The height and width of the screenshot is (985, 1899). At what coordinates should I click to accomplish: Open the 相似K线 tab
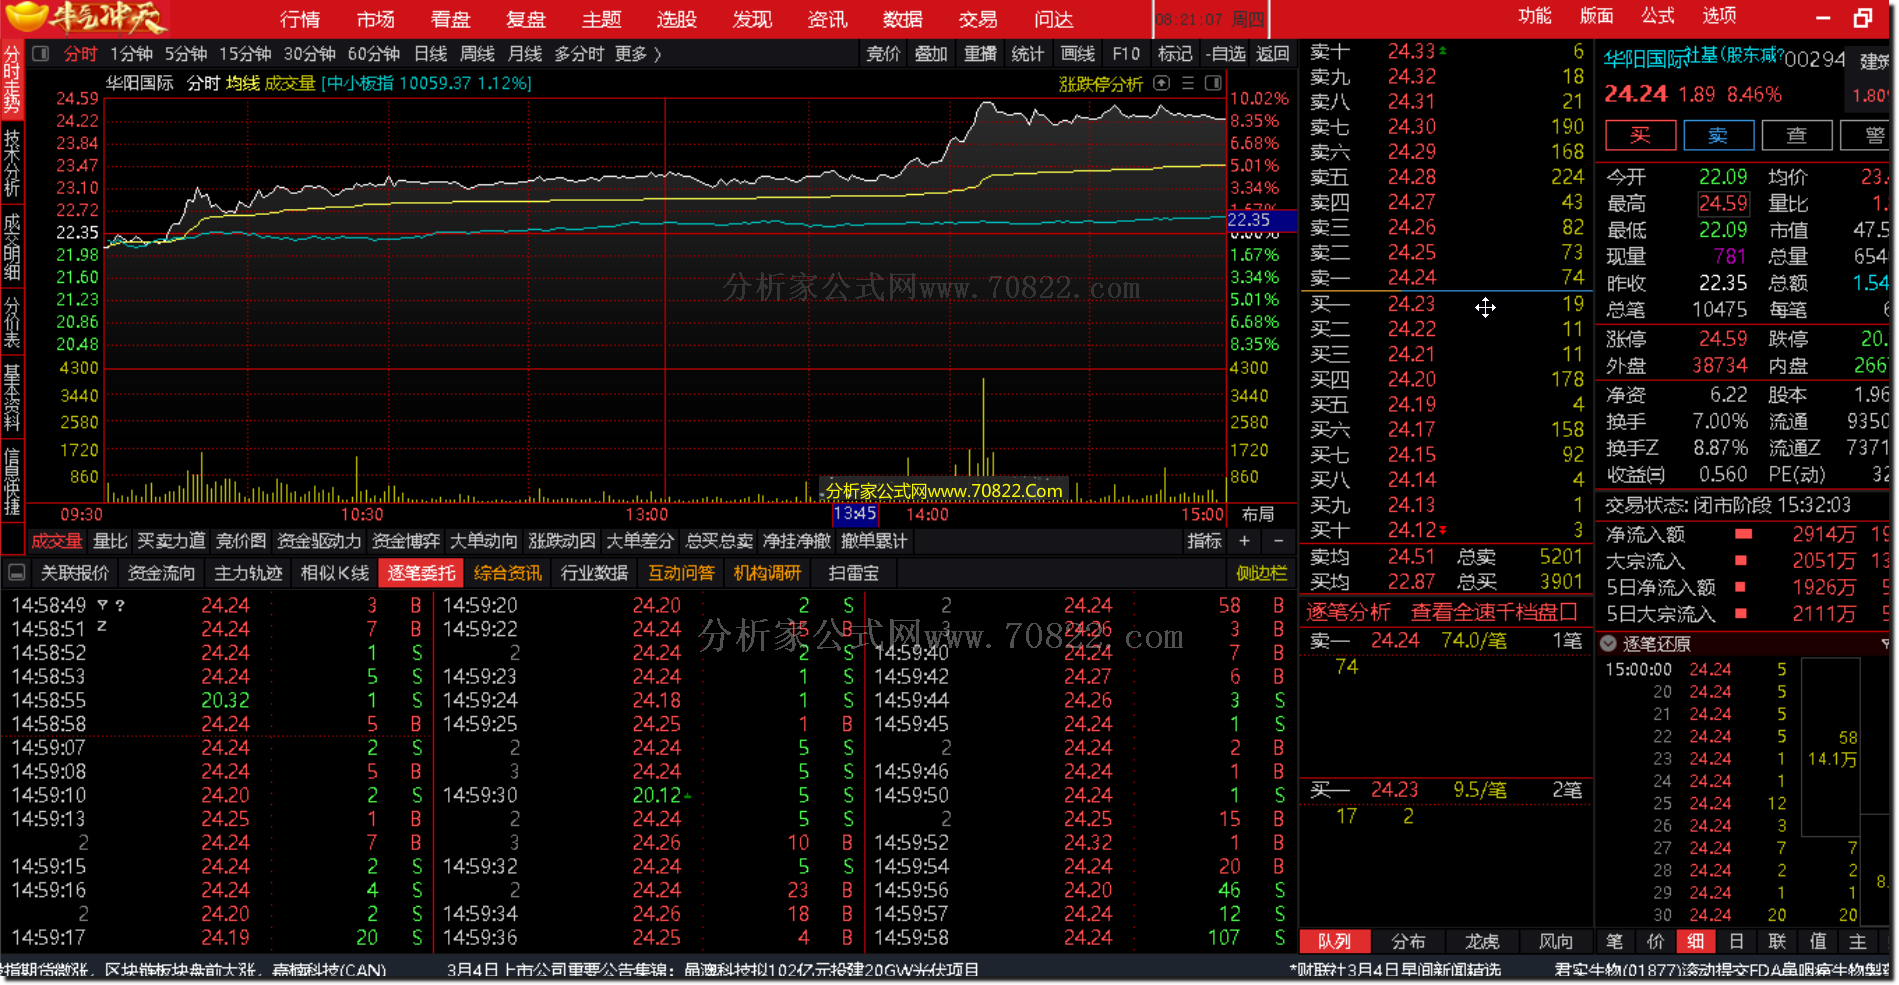[335, 573]
